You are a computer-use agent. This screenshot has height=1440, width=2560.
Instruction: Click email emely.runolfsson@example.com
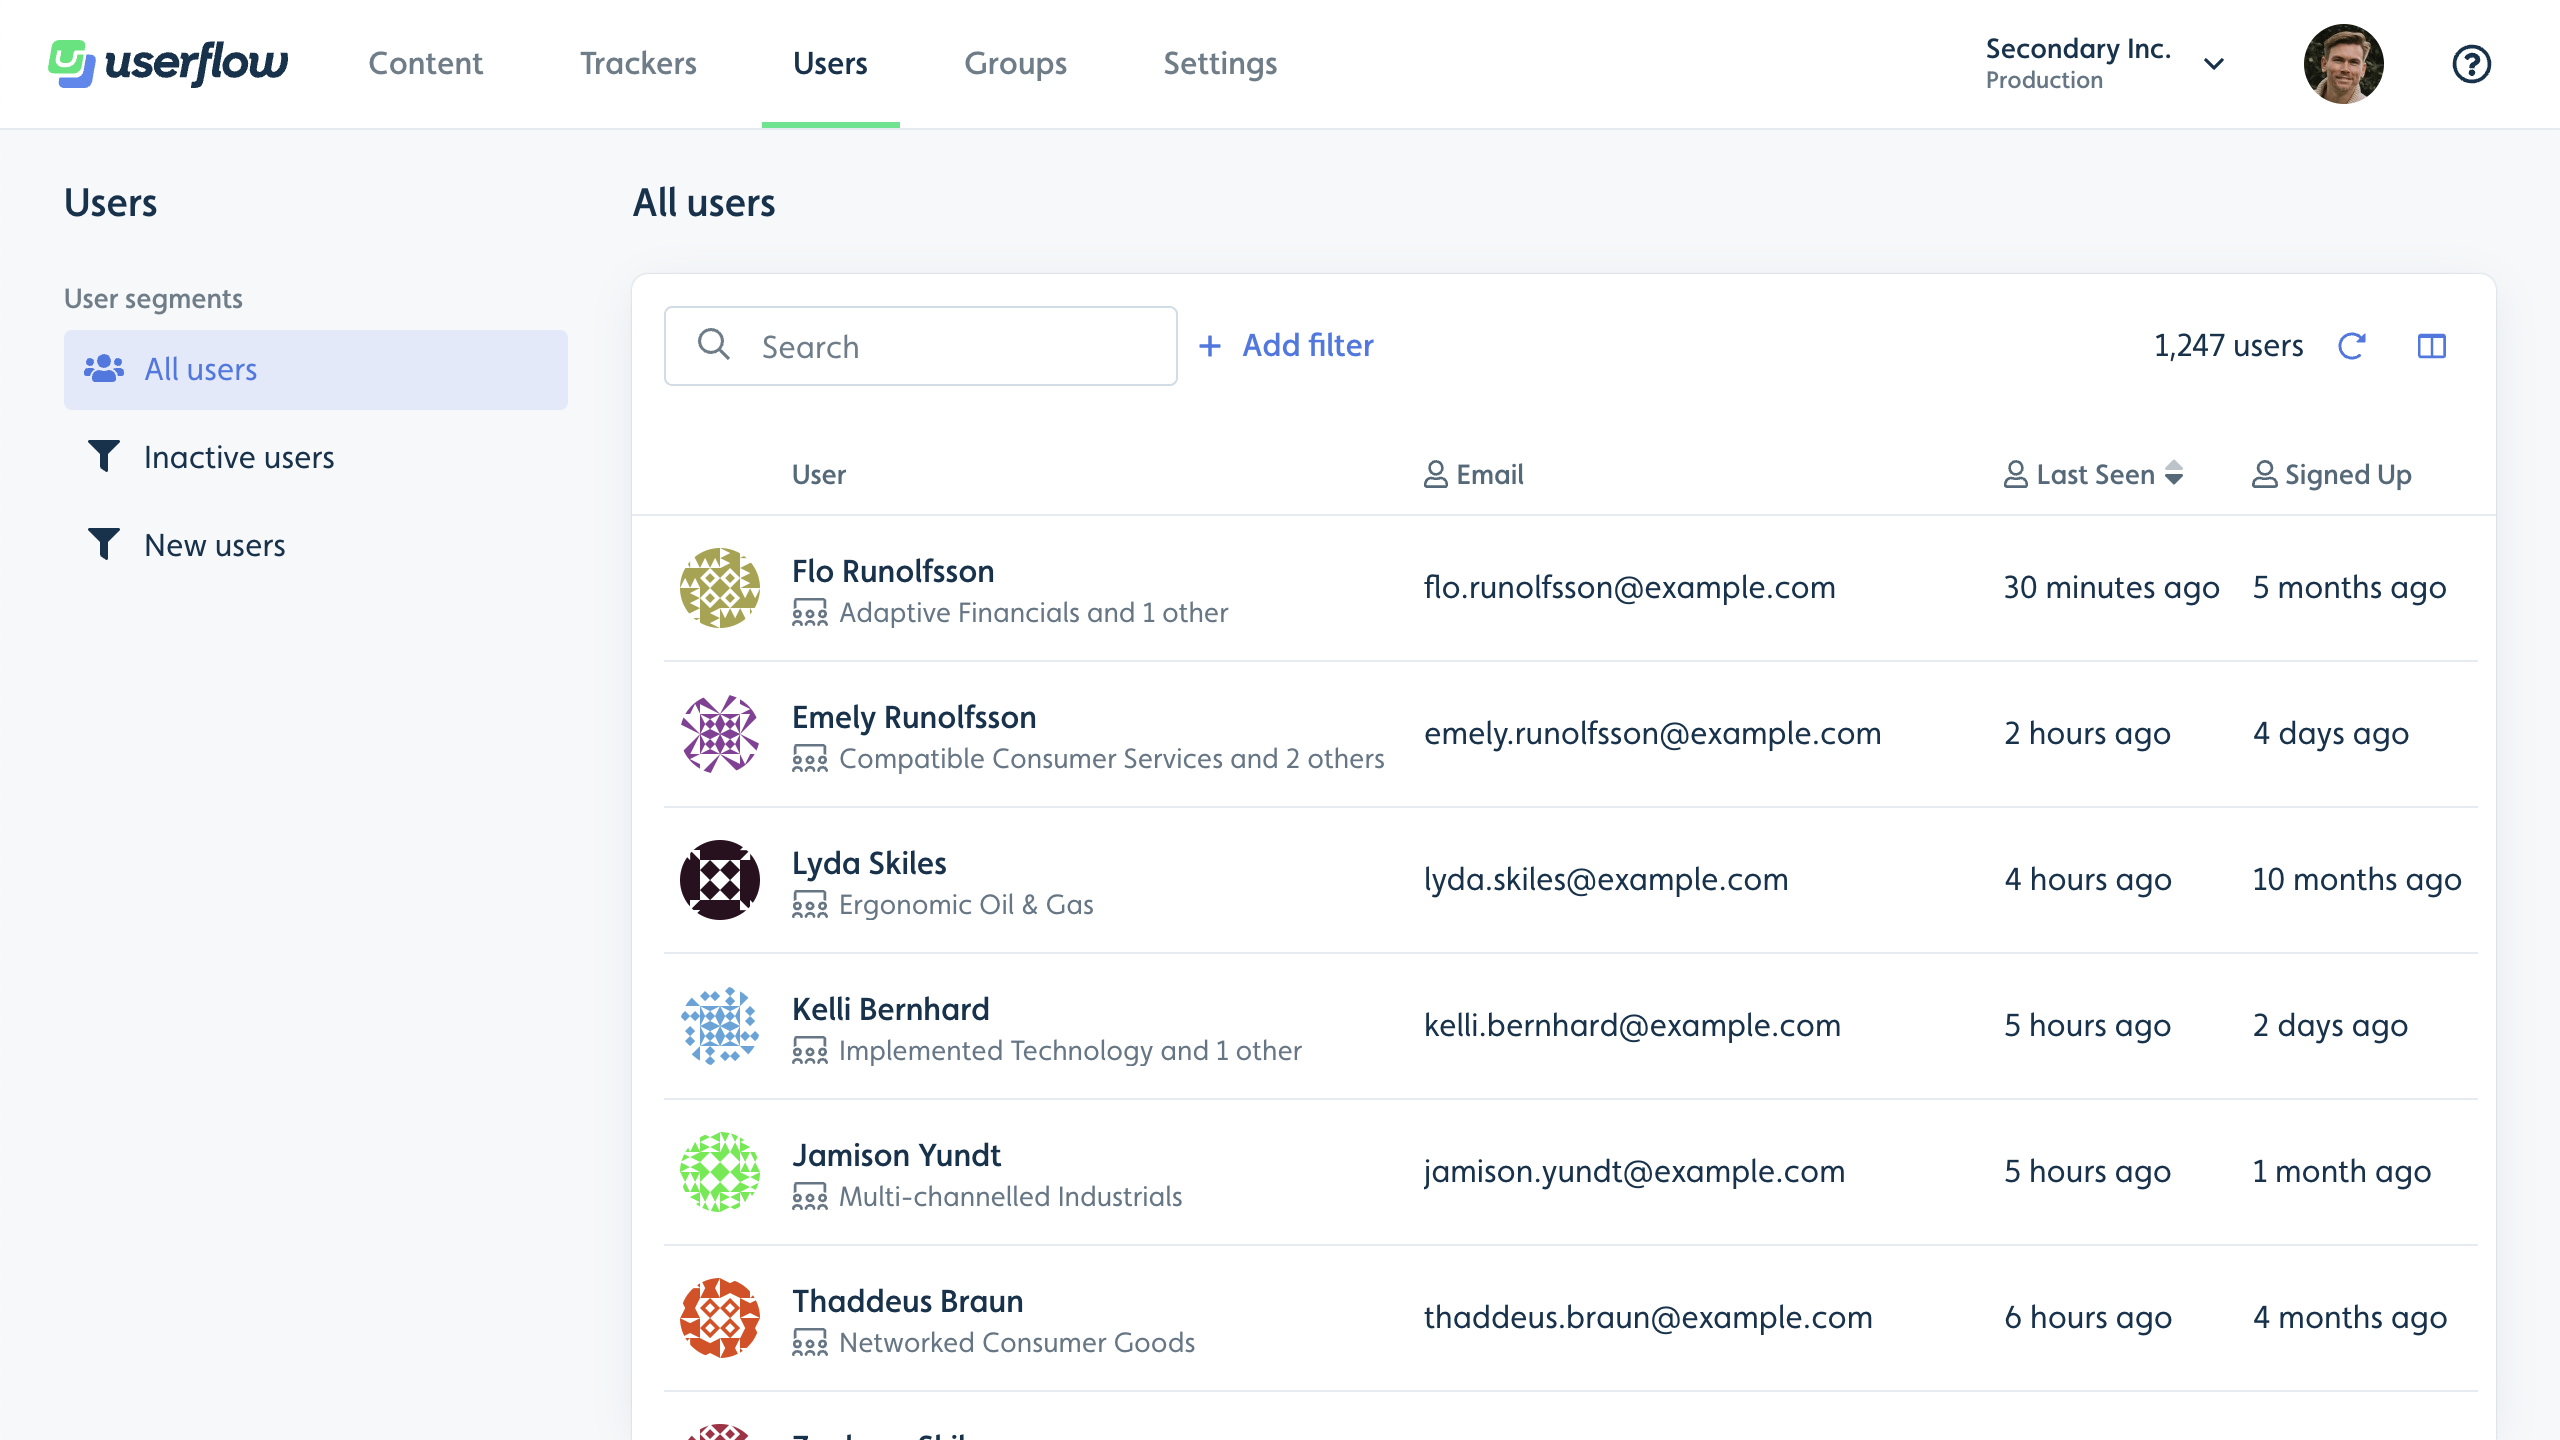coord(1652,734)
